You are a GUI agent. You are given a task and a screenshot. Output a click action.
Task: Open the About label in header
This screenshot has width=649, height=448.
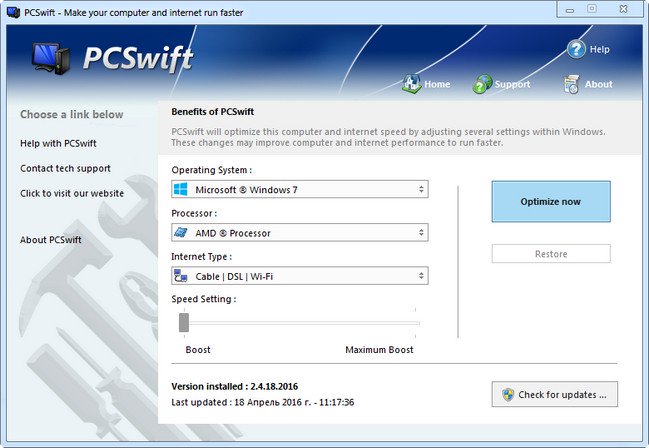click(x=599, y=84)
